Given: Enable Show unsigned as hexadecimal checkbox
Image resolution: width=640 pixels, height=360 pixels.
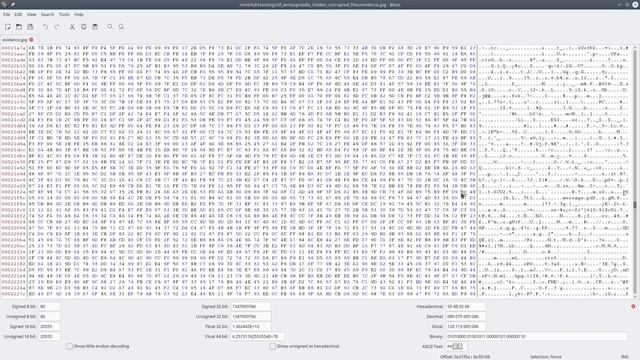Looking at the screenshot, I should point(273,346).
